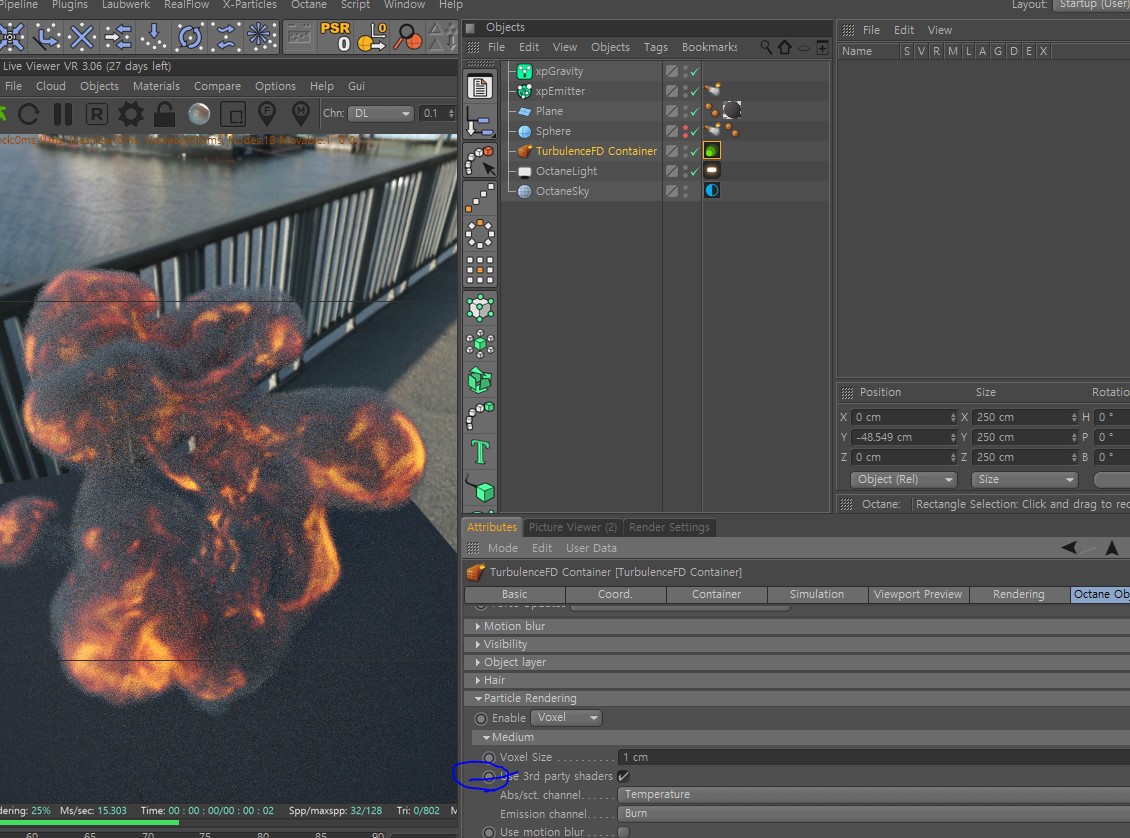Collapse the Medium section
Image resolution: width=1130 pixels, height=838 pixels.
coord(512,737)
